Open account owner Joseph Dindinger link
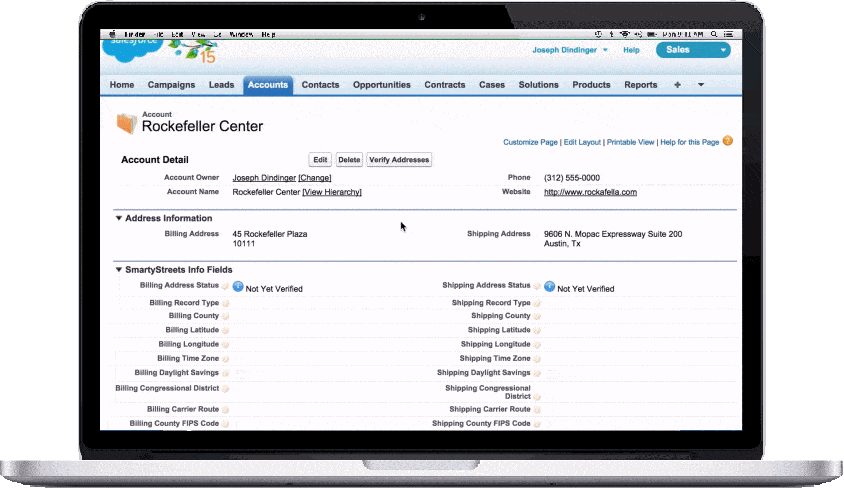The width and height of the screenshot is (844, 492). [264, 178]
